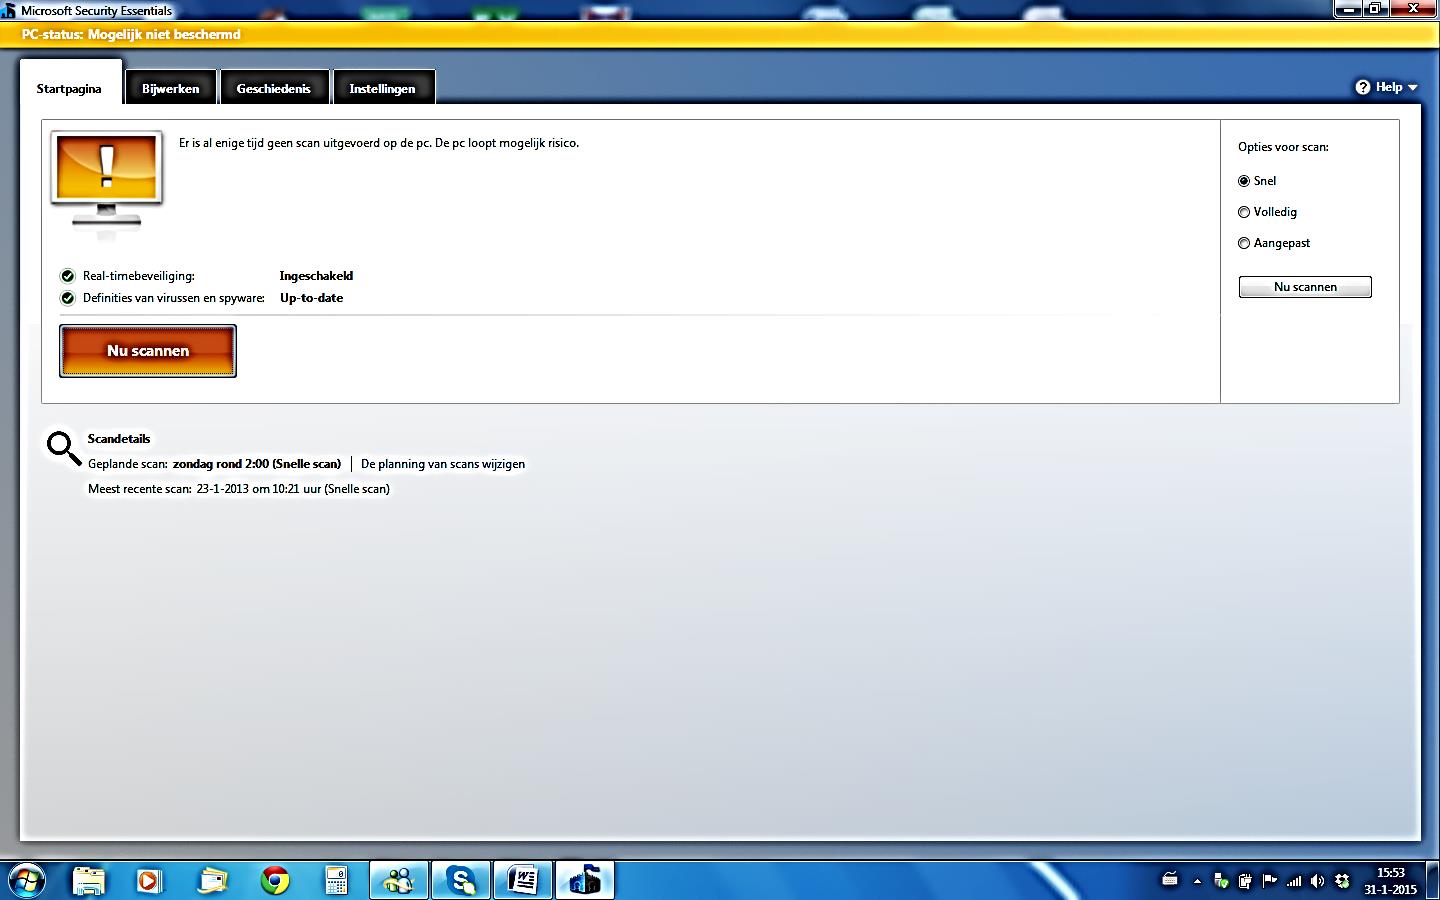
Task: Click the Scandetails magnifying glass icon
Action: coord(64,448)
